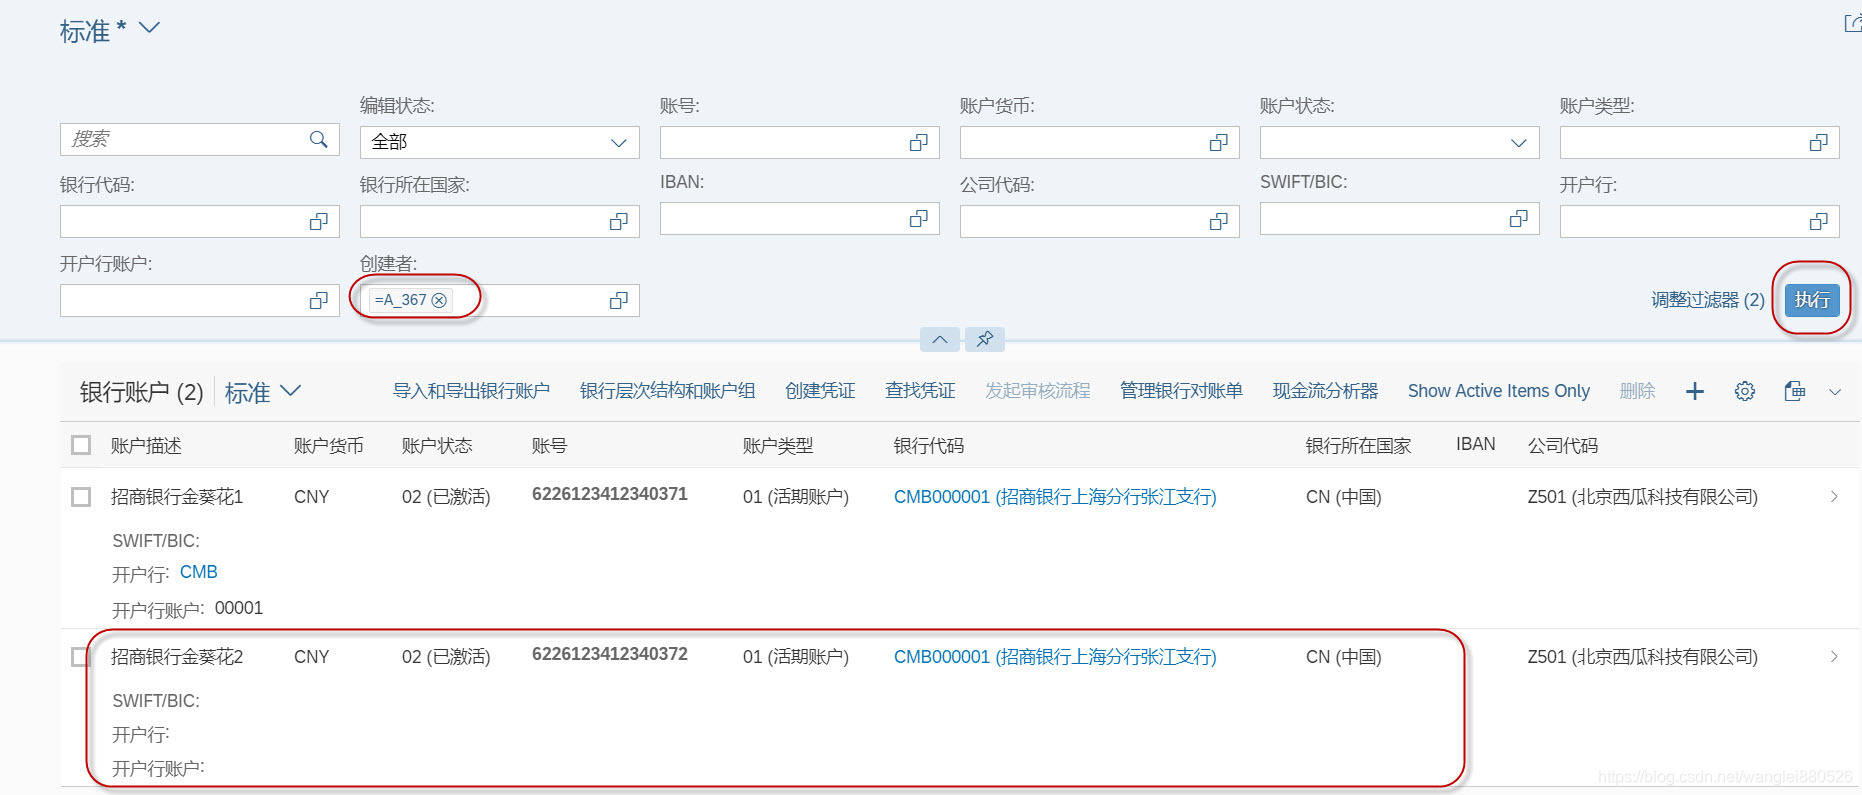Remove the =A_367 filter token
The height and width of the screenshot is (795, 1862).
439,300
